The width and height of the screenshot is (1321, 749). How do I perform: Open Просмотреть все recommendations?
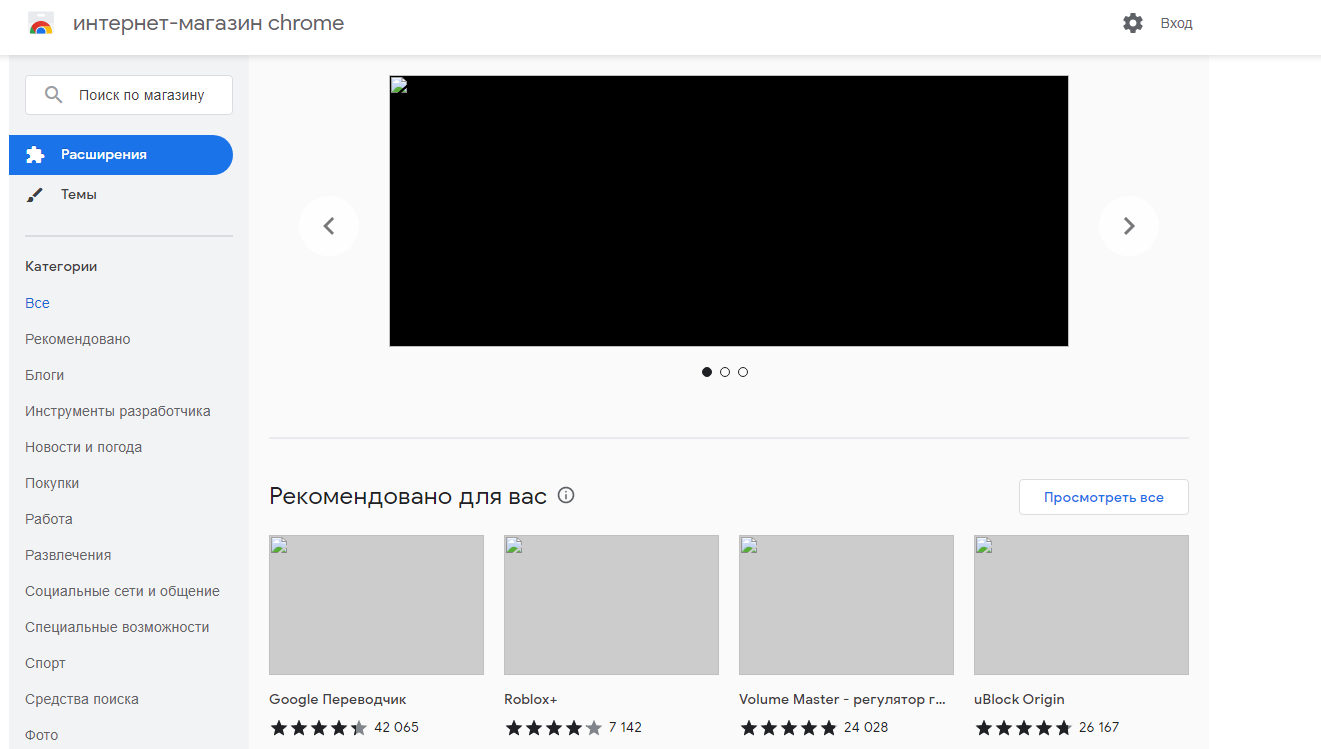[1103, 496]
